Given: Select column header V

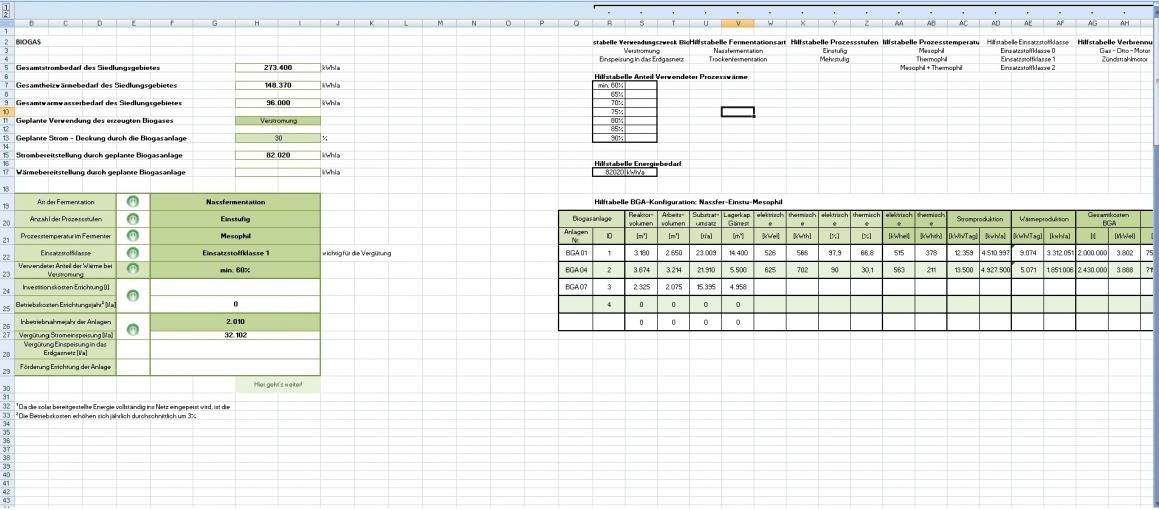Looking at the screenshot, I should (x=738, y=24).
